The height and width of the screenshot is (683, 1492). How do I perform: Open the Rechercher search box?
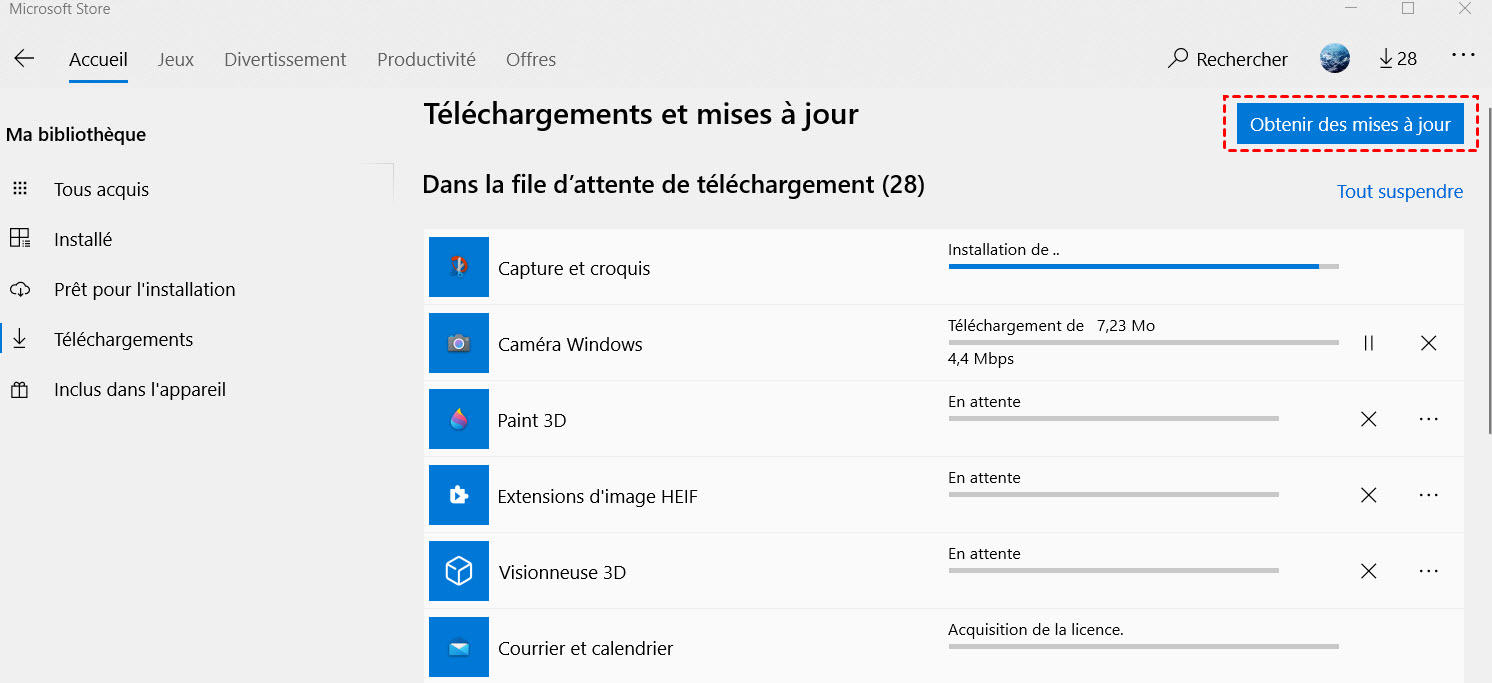pyautogui.click(x=1228, y=60)
